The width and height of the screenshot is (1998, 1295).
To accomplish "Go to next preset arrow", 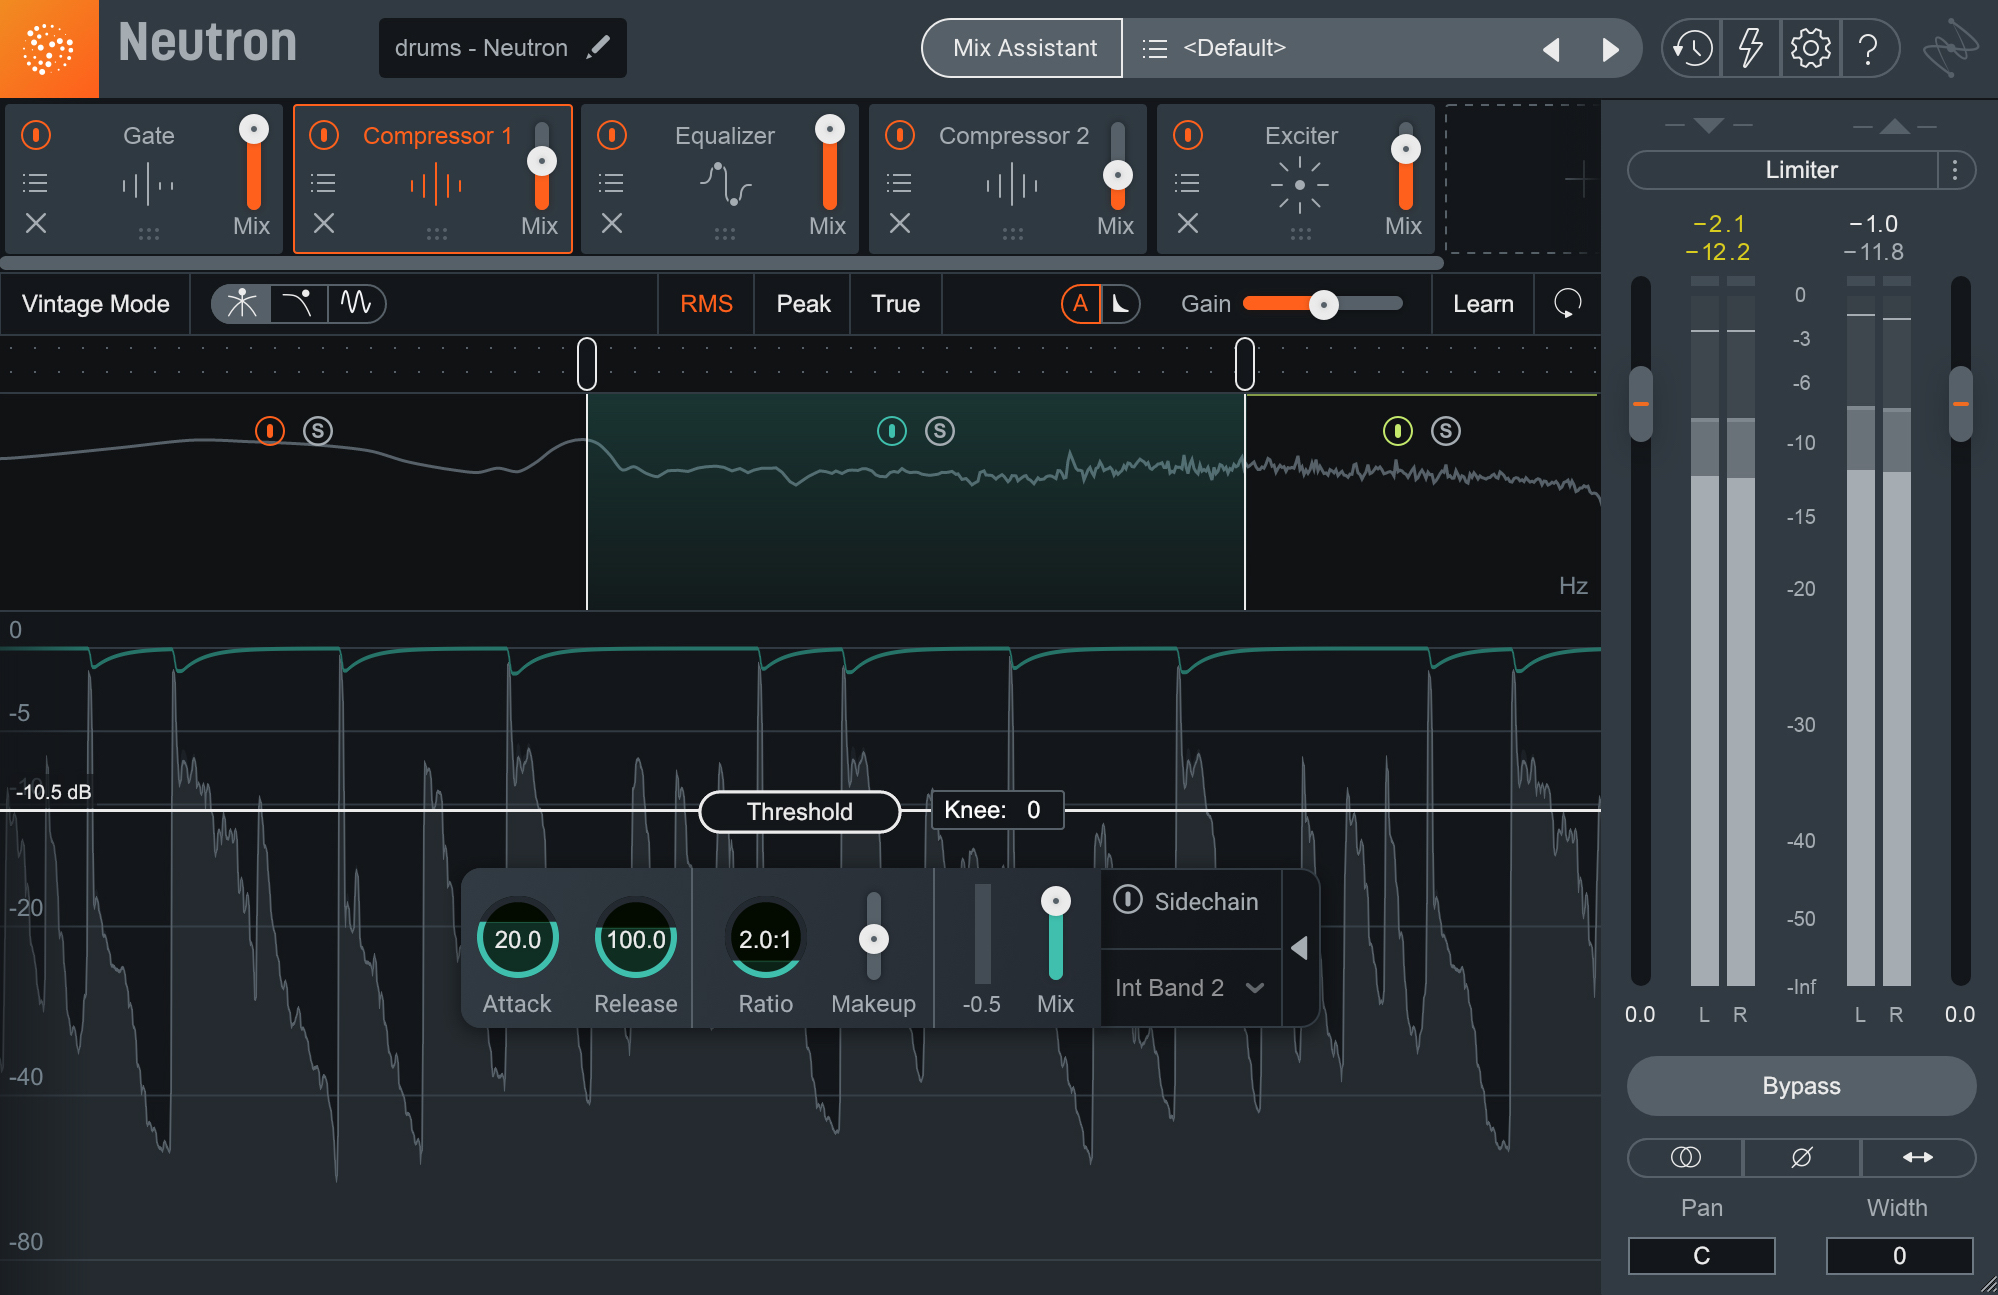I will pyautogui.click(x=1610, y=49).
